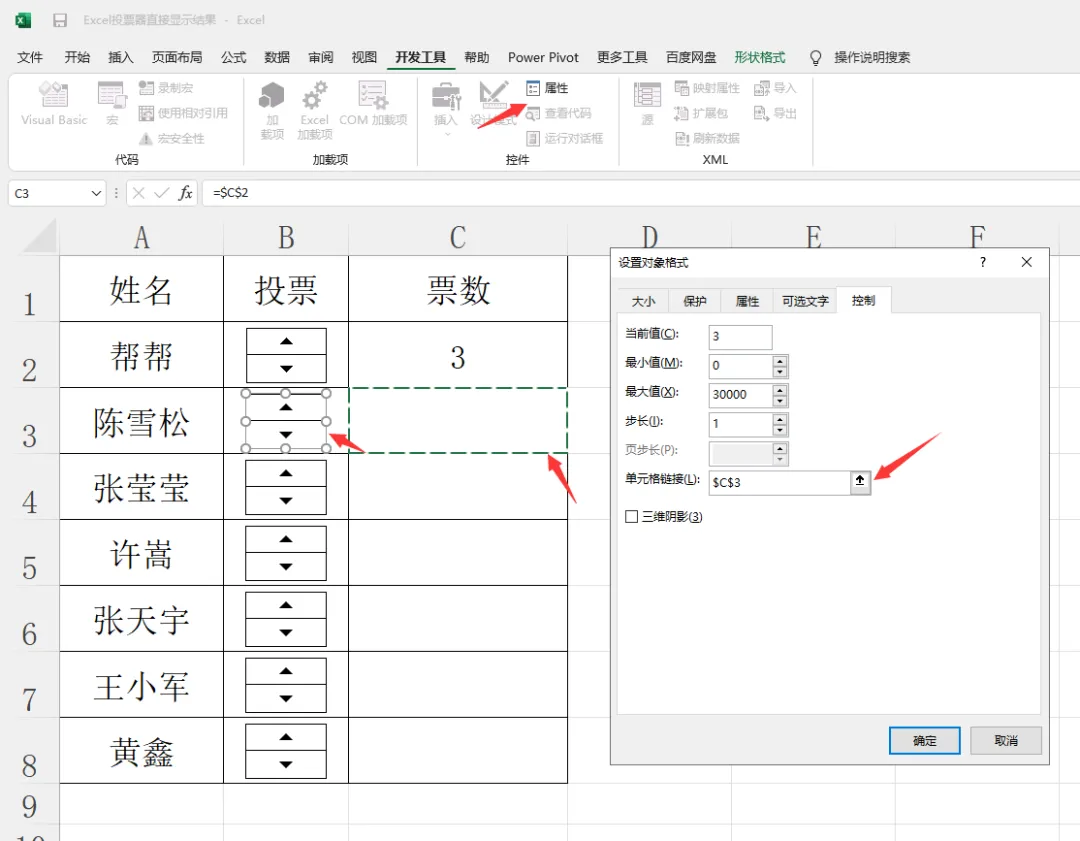Click the Excel app icon
The width and height of the screenshot is (1080, 841).
(23, 20)
